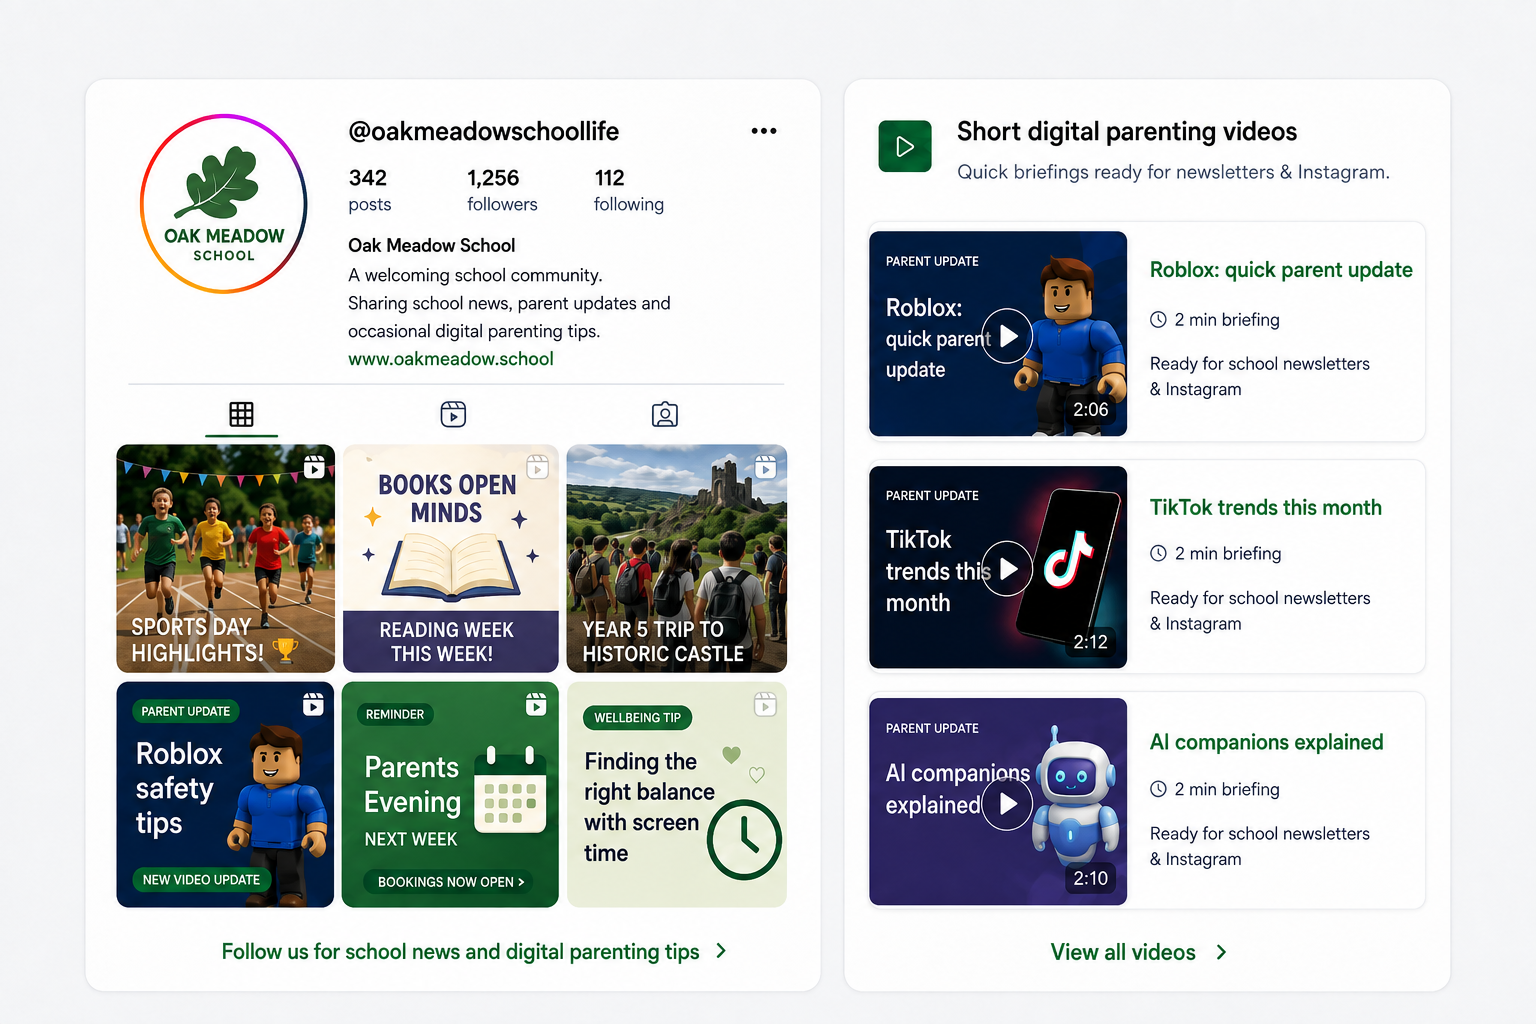Open the Sports Day Highlights post thumbnail

pyautogui.click(x=226, y=558)
